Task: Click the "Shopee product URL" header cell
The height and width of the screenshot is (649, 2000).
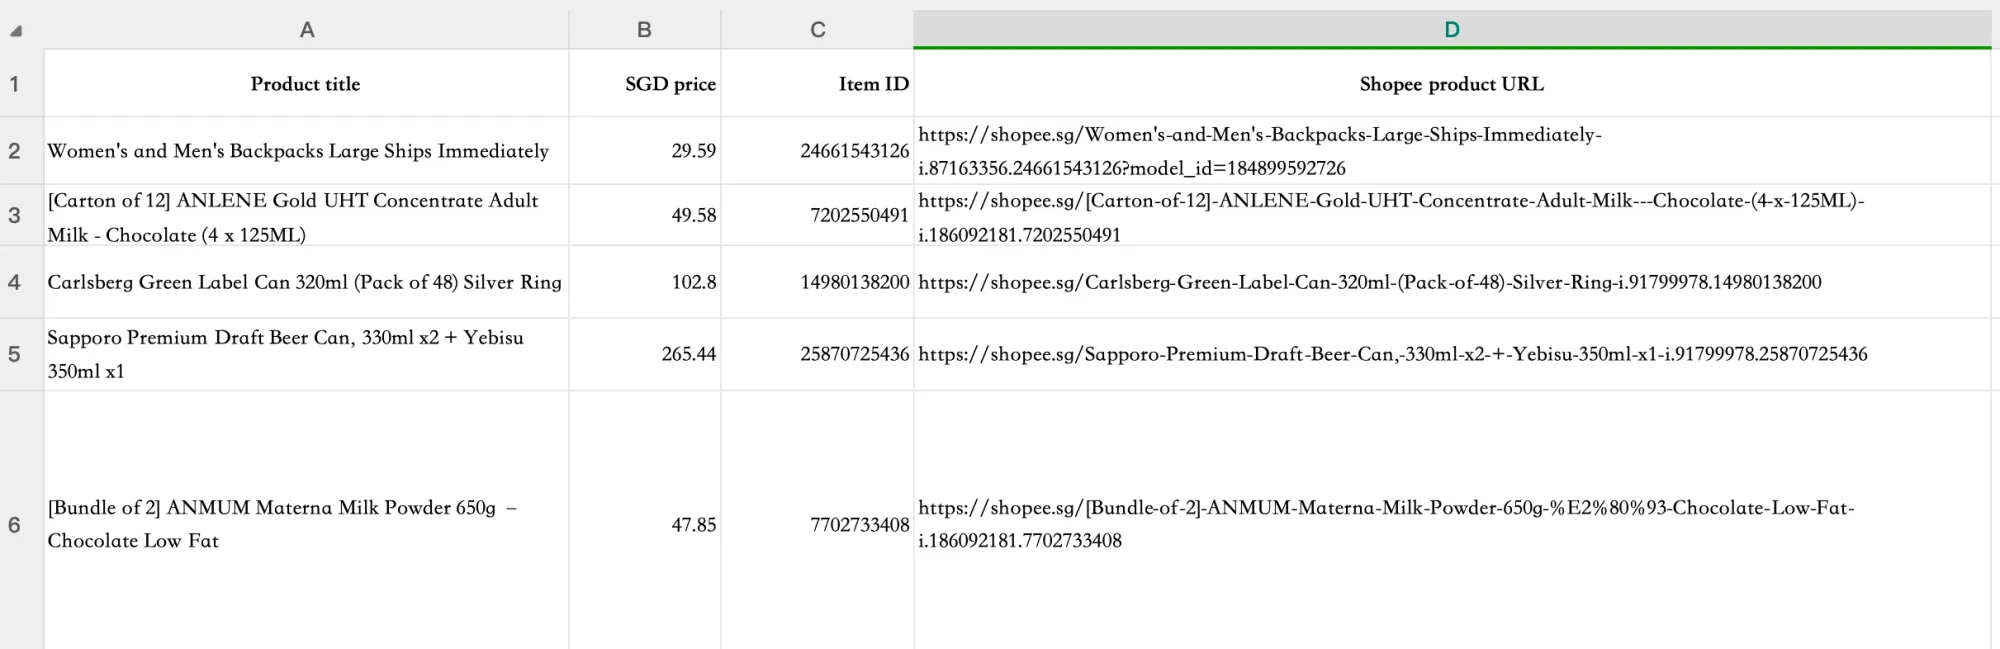Action: (x=1452, y=84)
